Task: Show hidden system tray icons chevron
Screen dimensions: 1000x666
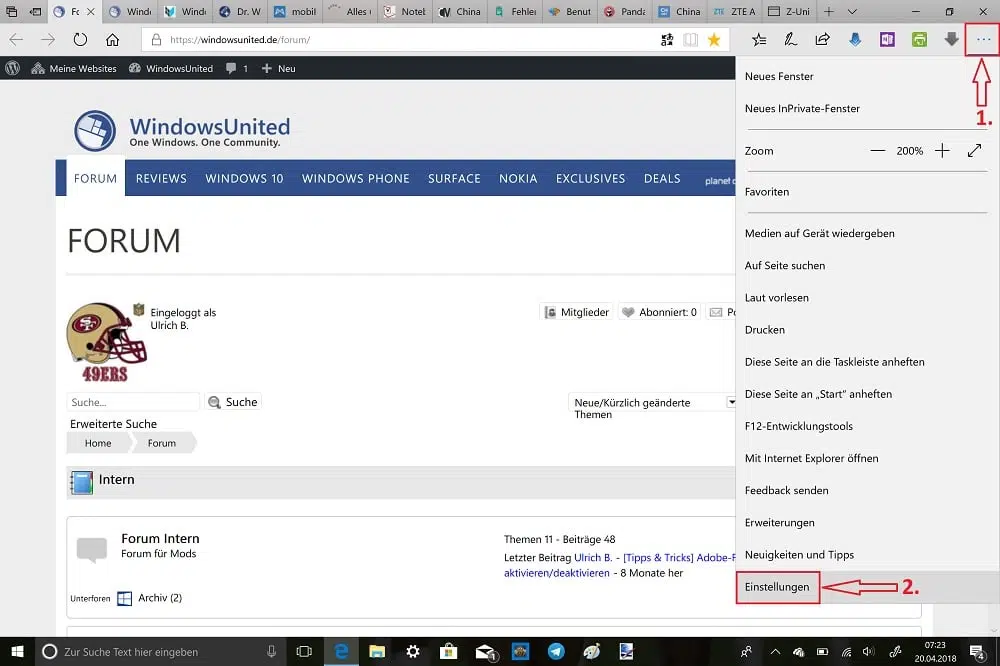Action: pyautogui.click(x=775, y=651)
